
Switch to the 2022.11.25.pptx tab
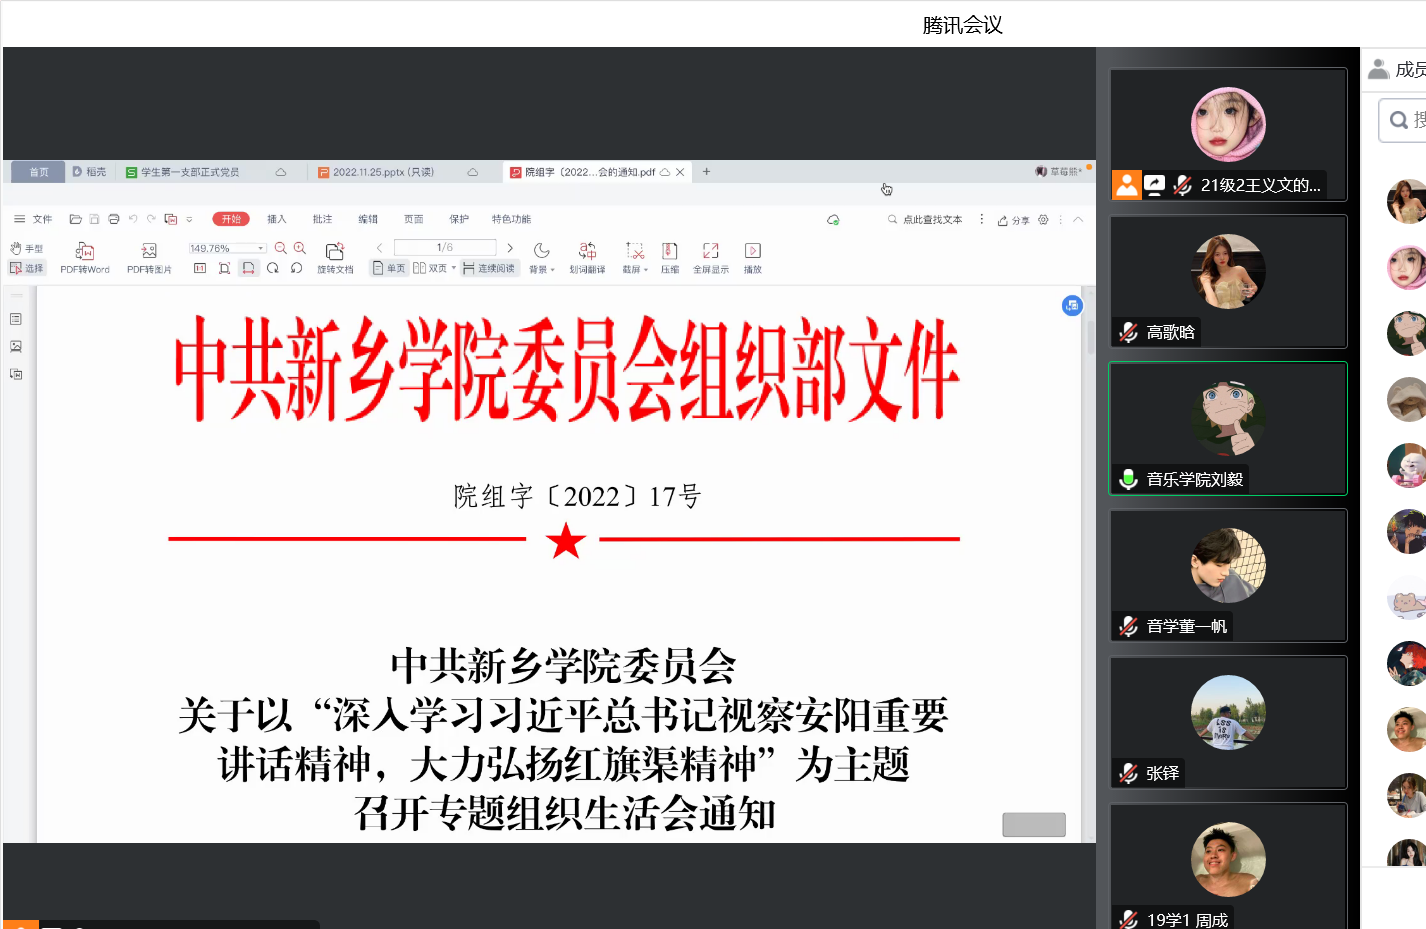click(x=383, y=172)
